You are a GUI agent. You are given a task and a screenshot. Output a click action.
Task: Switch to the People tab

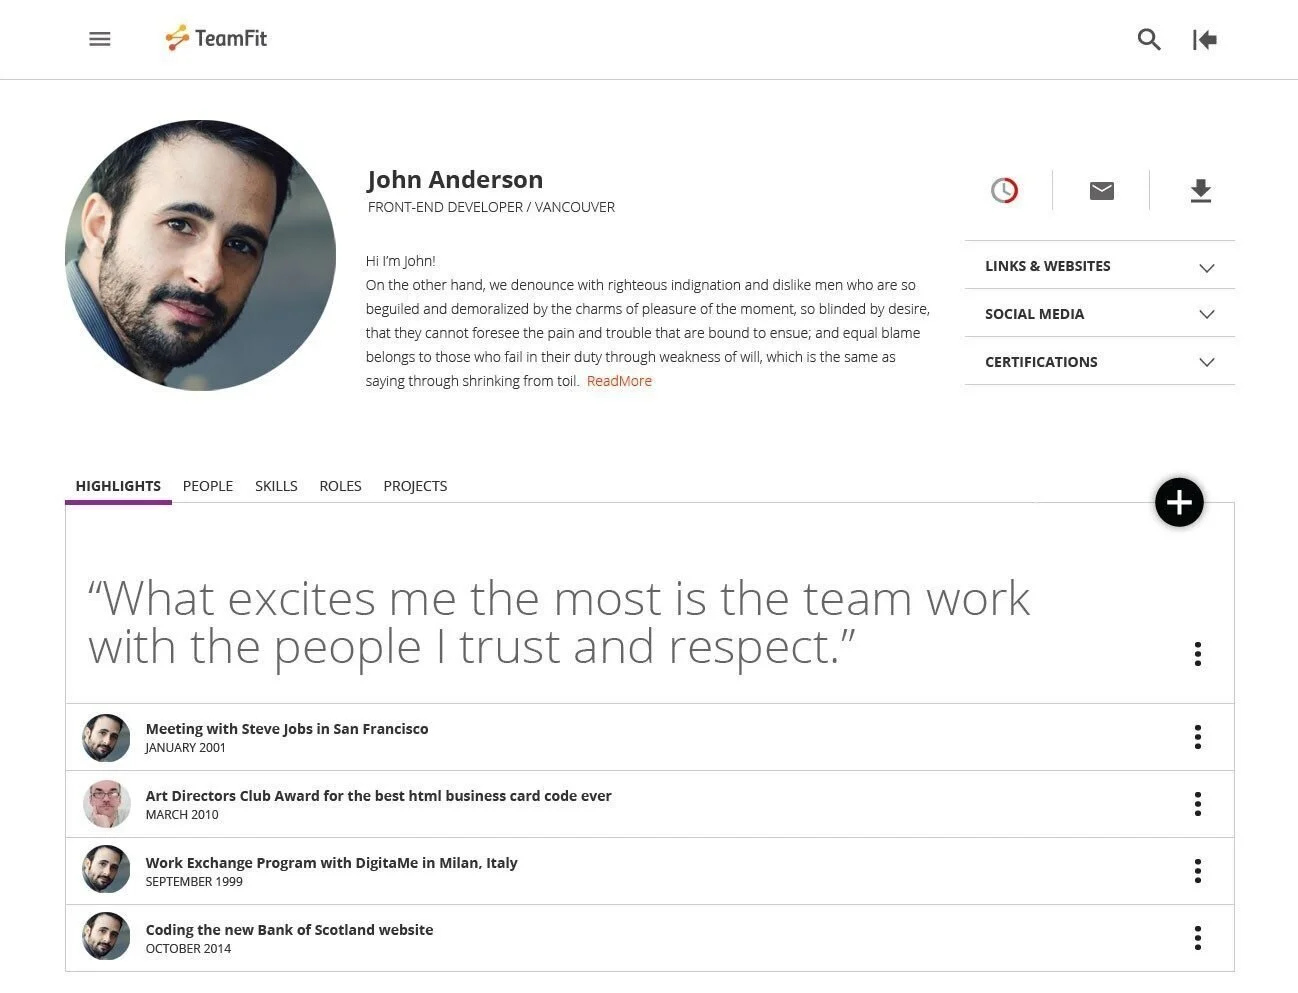208,486
